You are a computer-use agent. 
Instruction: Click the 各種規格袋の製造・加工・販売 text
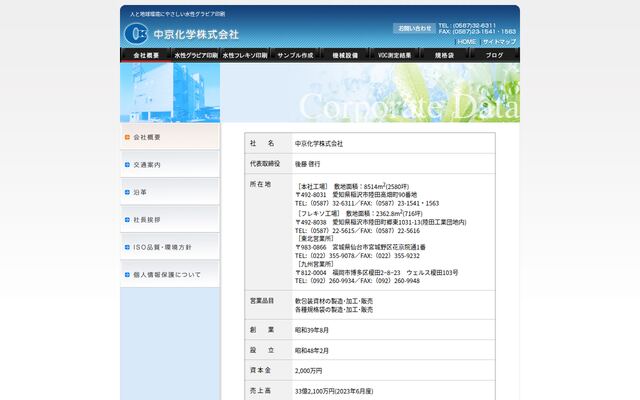(334, 310)
